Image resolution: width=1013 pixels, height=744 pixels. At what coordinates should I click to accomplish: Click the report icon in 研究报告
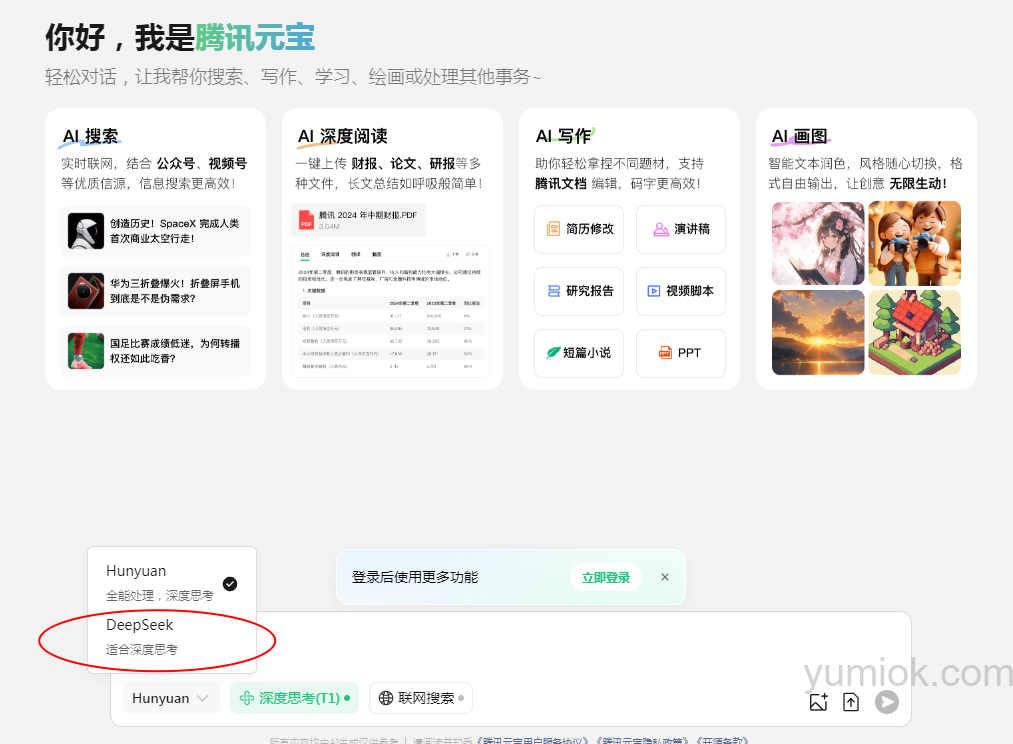[554, 291]
